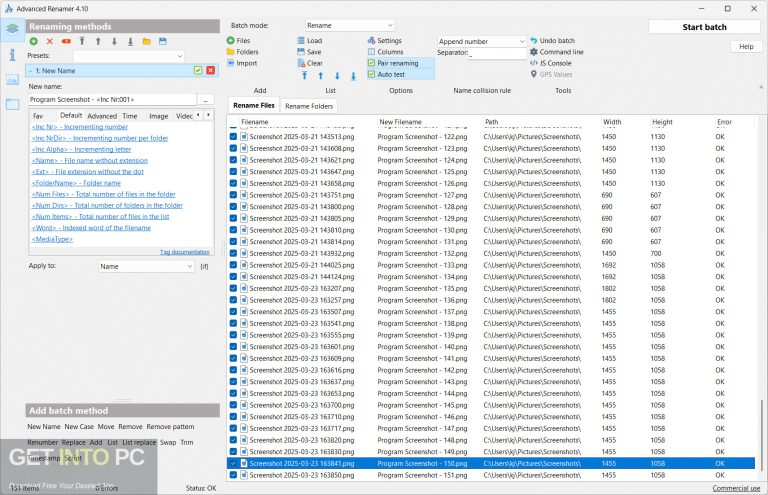Open the Presets dropdown
The width and height of the screenshot is (768, 495).
[128, 56]
